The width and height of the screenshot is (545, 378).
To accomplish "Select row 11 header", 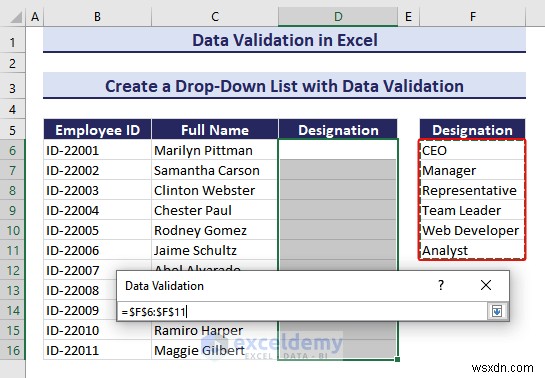I will click(13, 250).
